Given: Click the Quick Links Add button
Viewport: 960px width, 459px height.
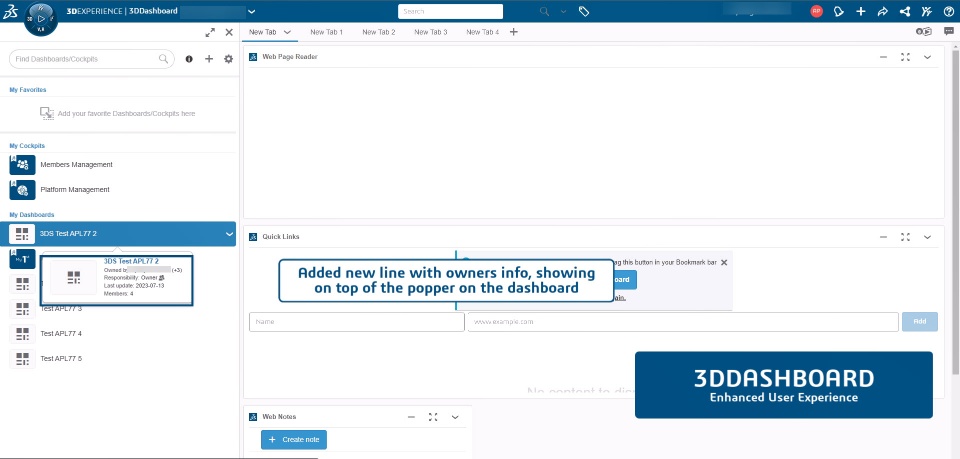Looking at the screenshot, I should coord(920,322).
